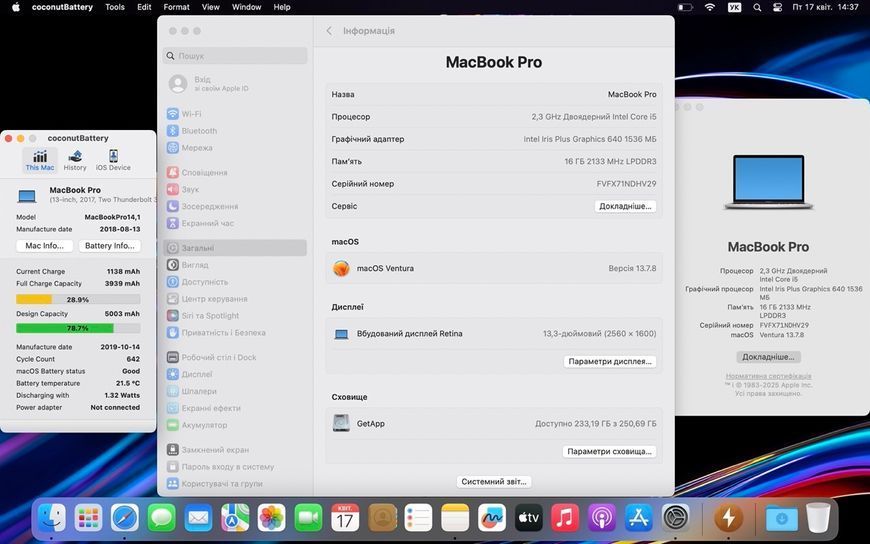Click Battery Info... button
Image resolution: width=870 pixels, height=544 pixels.
click(109, 245)
